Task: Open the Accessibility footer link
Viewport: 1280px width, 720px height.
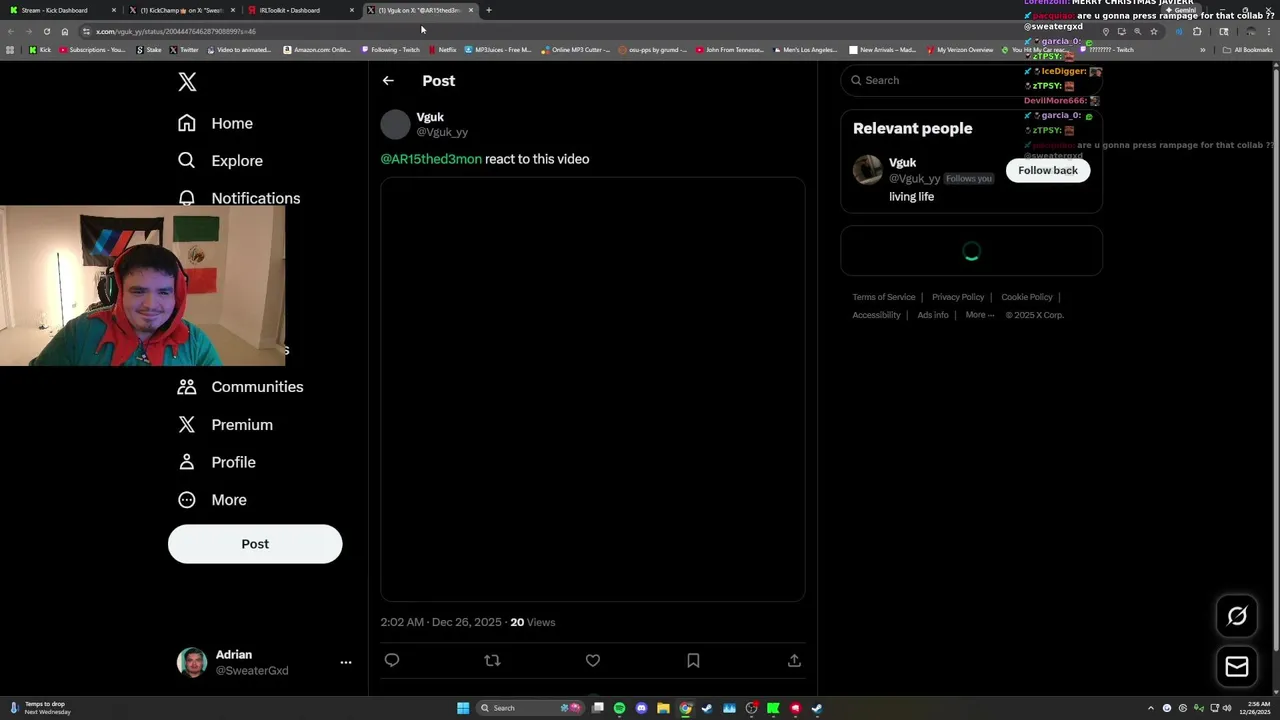Action: pyautogui.click(x=876, y=315)
